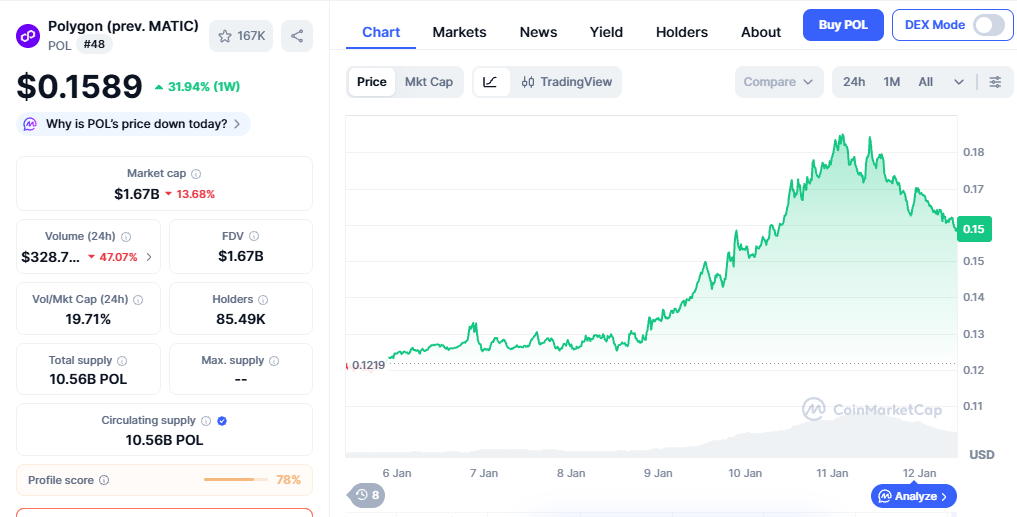The height and width of the screenshot is (517, 1017).
Task: Click FDV info icon
Action: (254, 237)
